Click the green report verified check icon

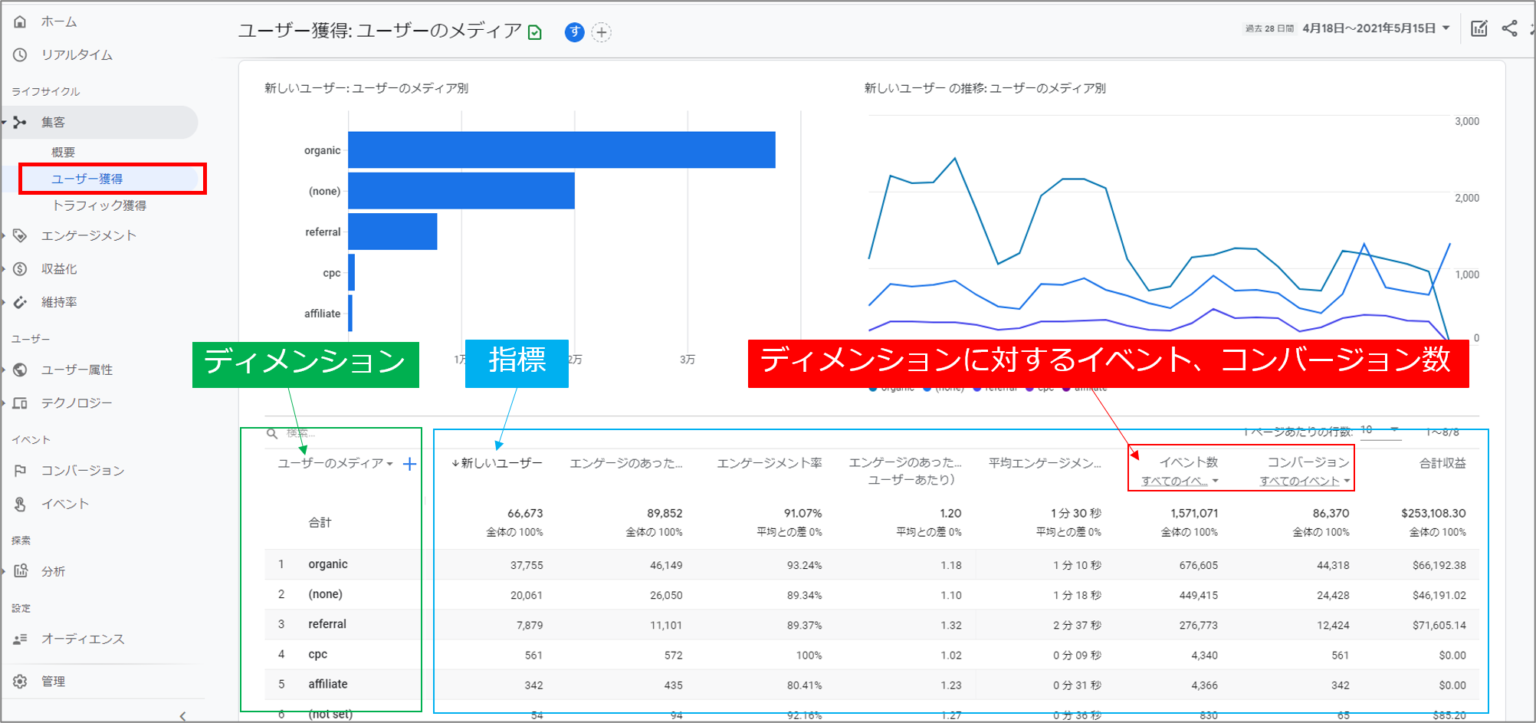click(535, 32)
